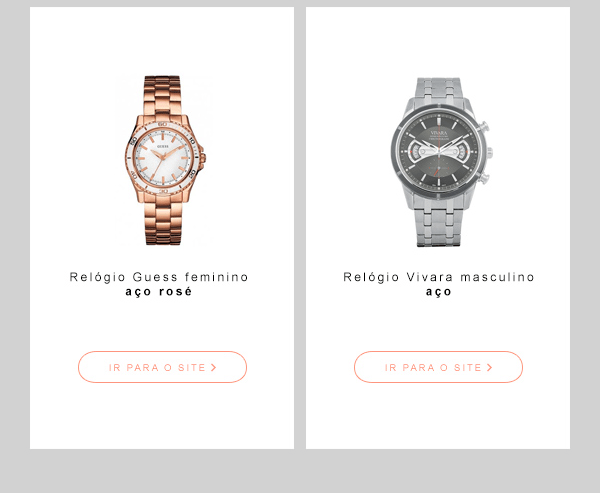Click the upper rose gold bracelet of the Guess watch
The width and height of the screenshot is (601, 493).
[163, 94]
